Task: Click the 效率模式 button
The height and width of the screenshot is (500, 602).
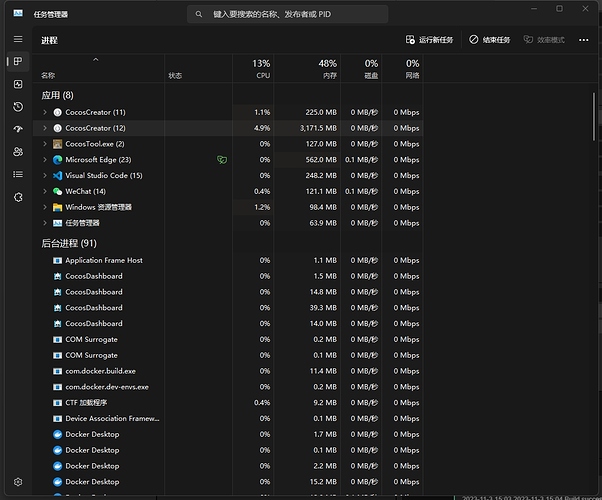Action: 544,40
